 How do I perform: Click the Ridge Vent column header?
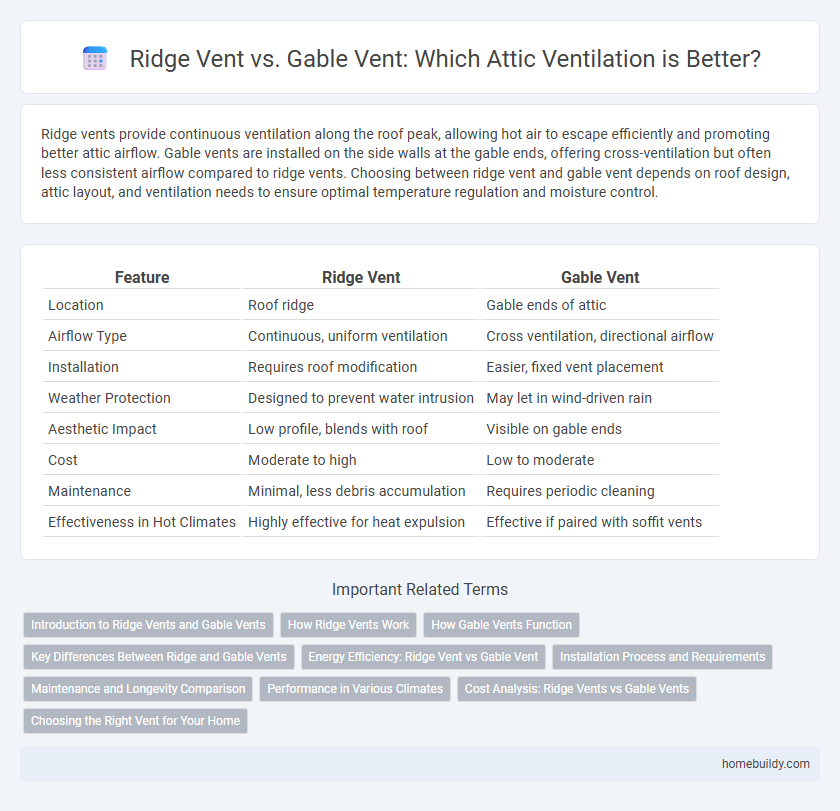tap(360, 277)
